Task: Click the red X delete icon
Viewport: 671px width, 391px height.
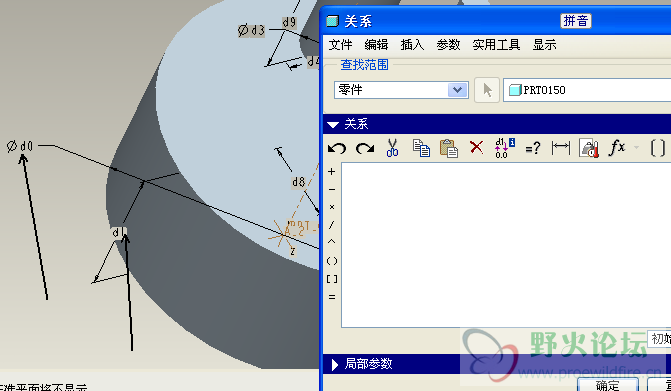Action: [476, 147]
